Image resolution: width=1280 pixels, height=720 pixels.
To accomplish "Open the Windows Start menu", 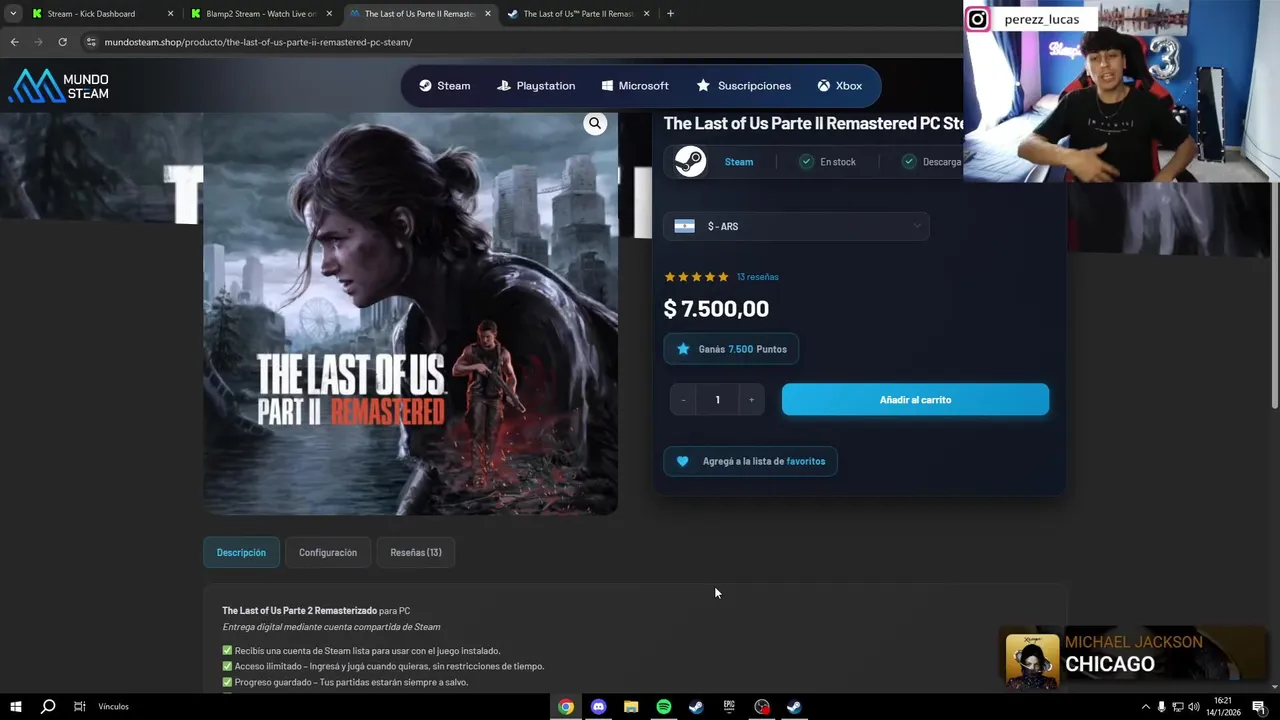I will coord(16,707).
